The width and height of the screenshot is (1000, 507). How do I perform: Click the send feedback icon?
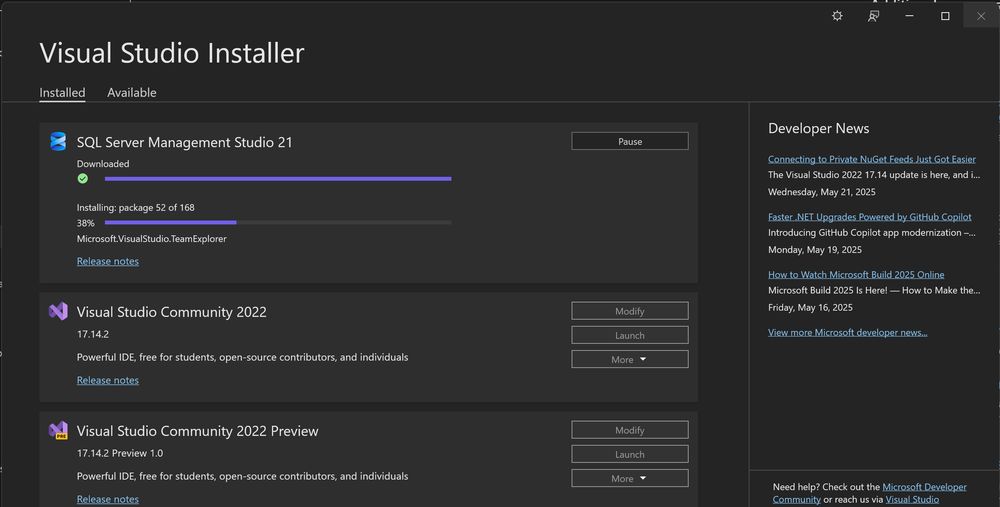(x=873, y=16)
